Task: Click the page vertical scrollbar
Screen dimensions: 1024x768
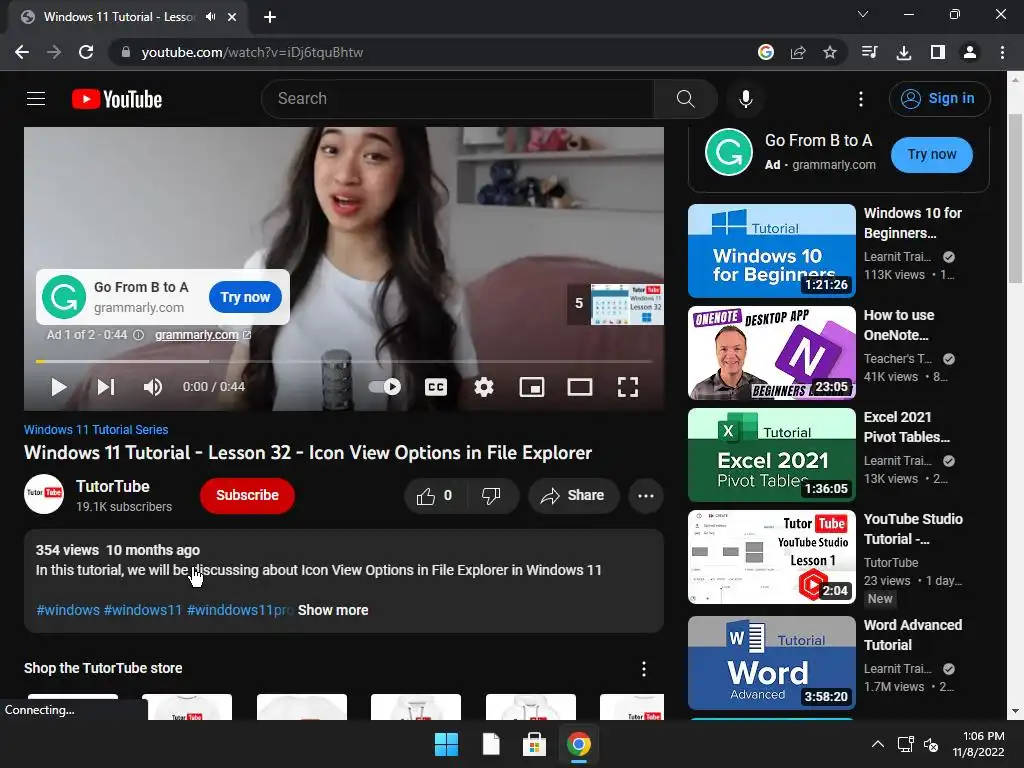Action: click(x=1015, y=198)
